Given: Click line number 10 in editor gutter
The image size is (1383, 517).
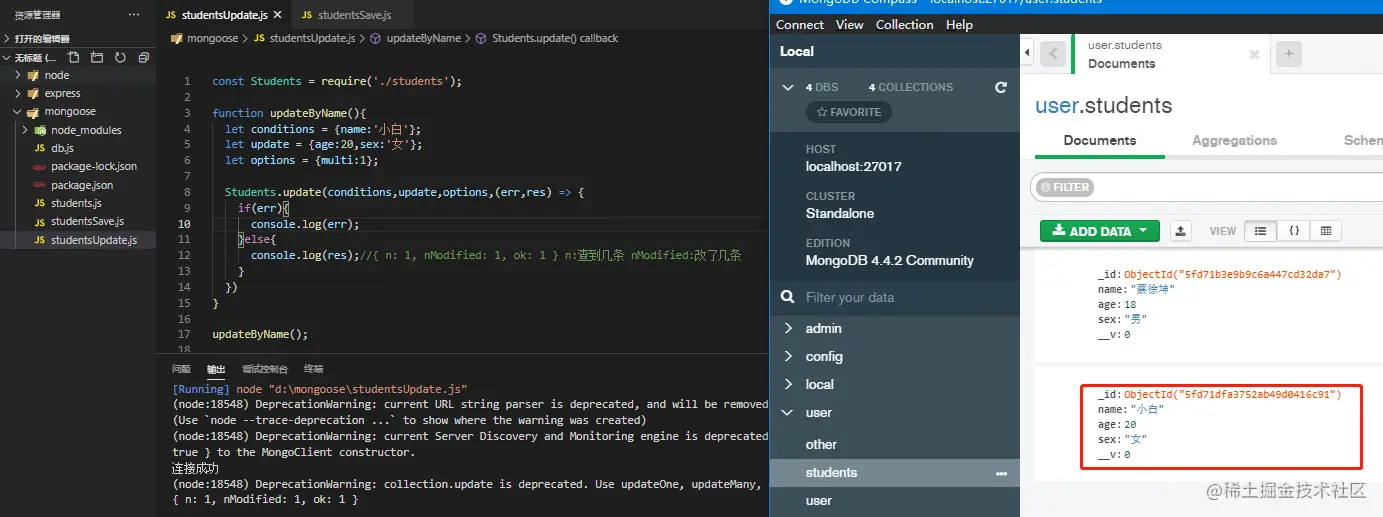Looking at the screenshot, I should (184, 224).
